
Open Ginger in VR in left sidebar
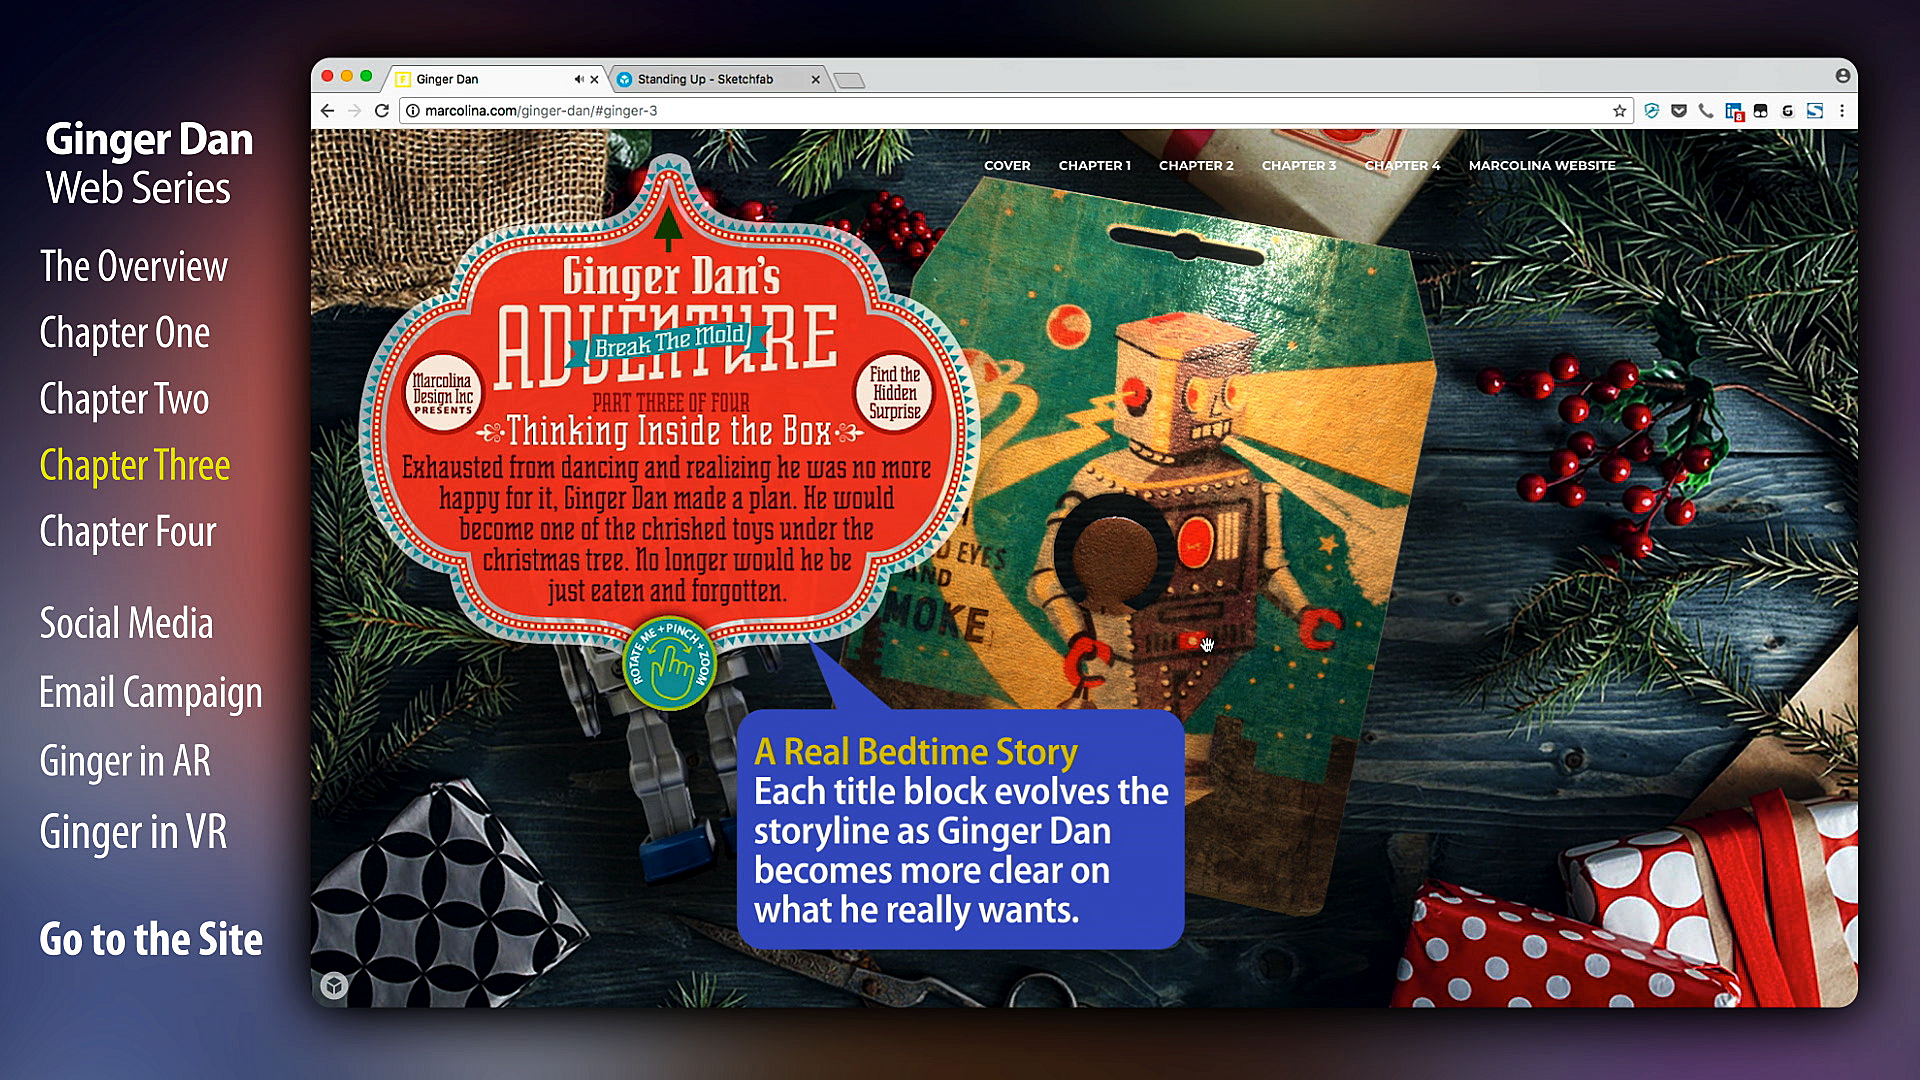(133, 832)
